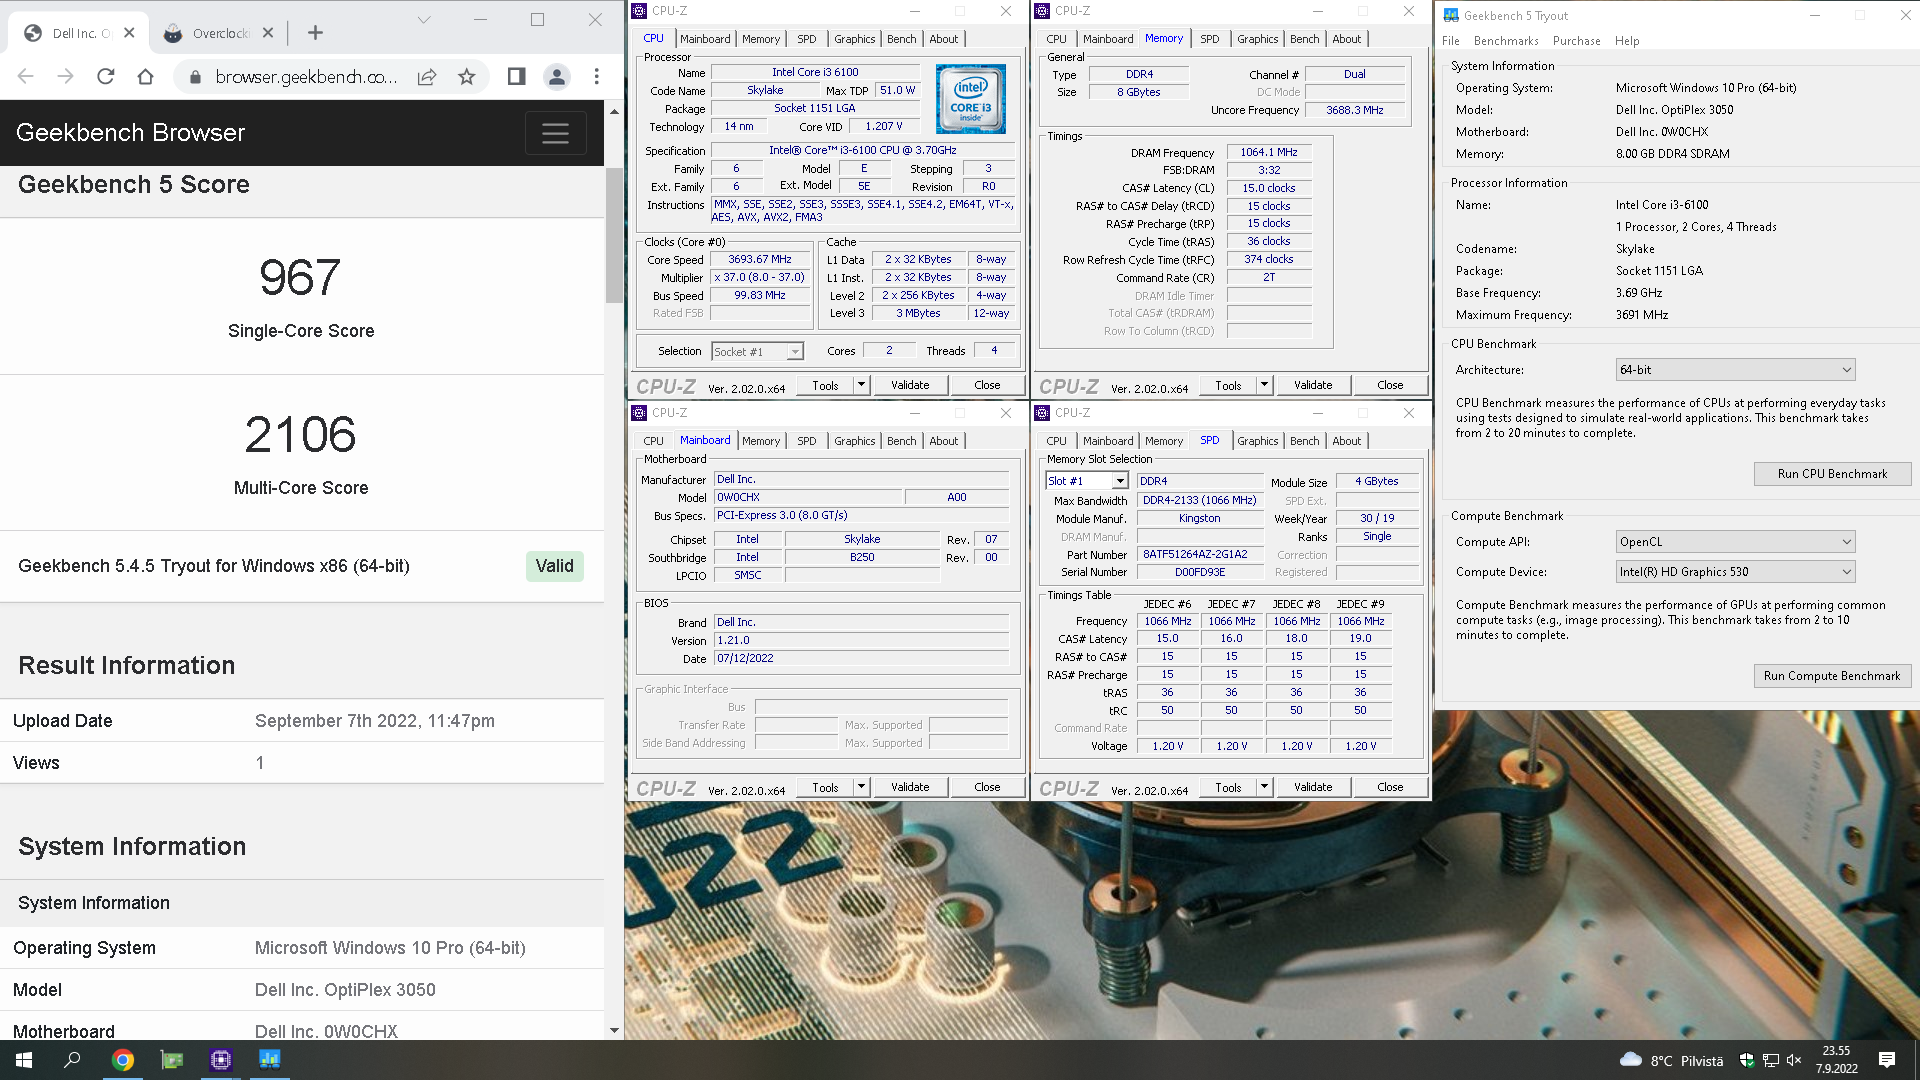Image resolution: width=1920 pixels, height=1080 pixels.
Task: Reload the Geekbench browser page
Action: point(106,77)
